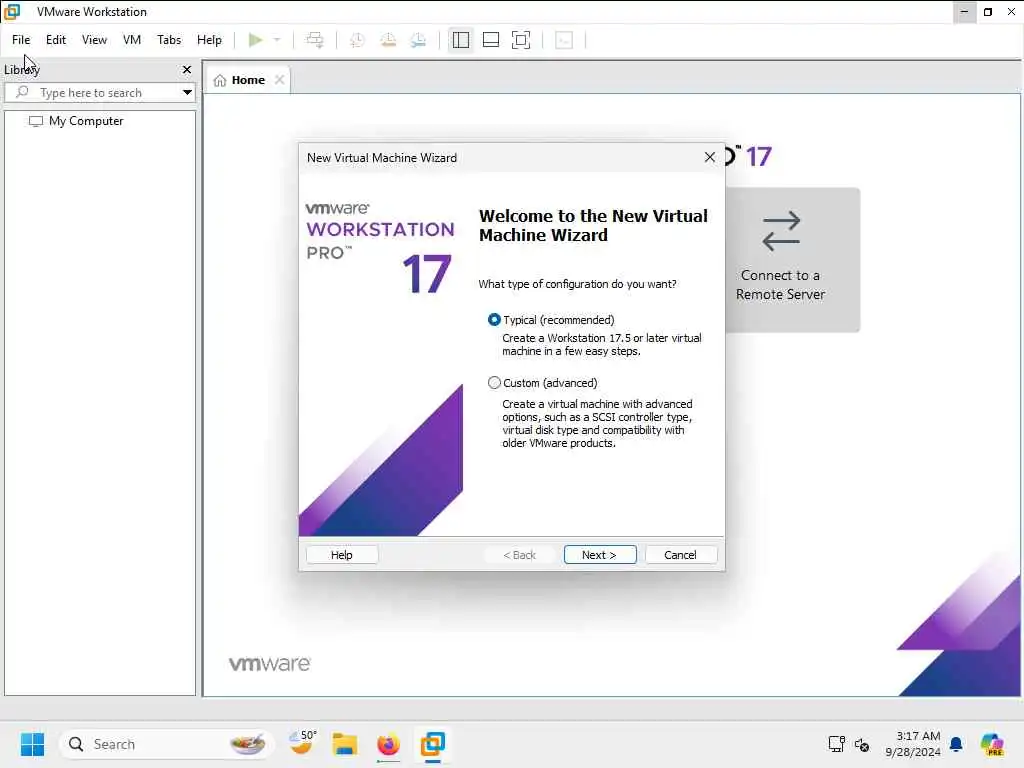1024x768 pixels.
Task: Open the View menu
Action: pos(94,40)
